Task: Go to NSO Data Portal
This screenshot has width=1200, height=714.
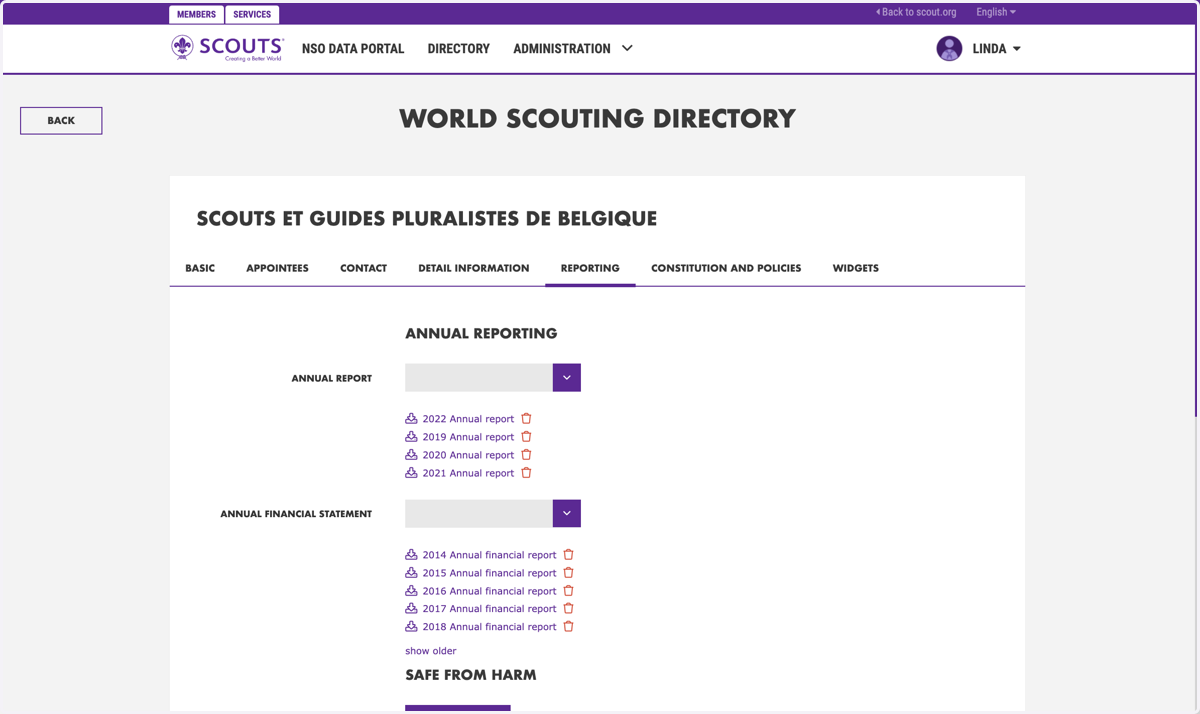Action: [353, 48]
